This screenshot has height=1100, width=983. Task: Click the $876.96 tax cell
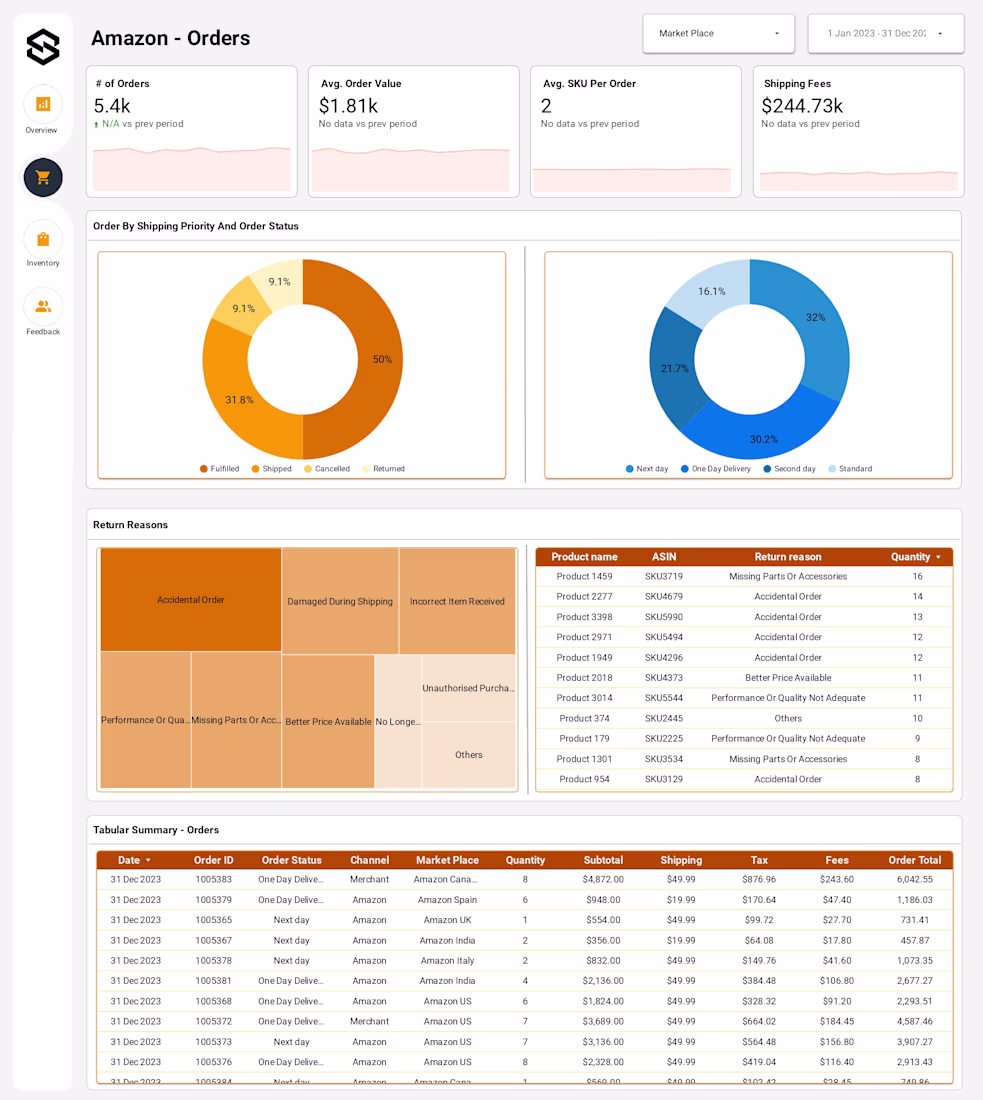(x=759, y=879)
